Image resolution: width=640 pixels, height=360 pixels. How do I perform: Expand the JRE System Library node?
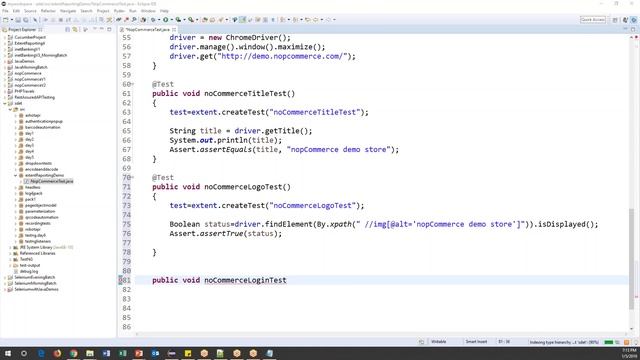click(10, 247)
